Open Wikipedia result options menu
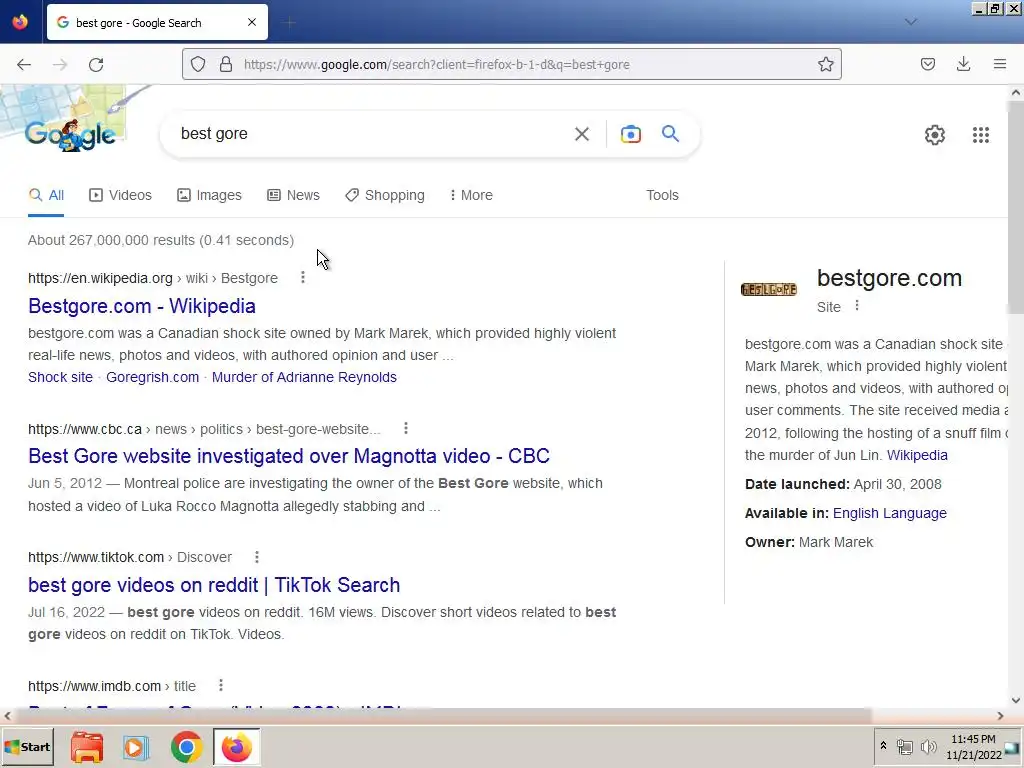Image resolution: width=1024 pixels, height=768 pixels. (302, 278)
